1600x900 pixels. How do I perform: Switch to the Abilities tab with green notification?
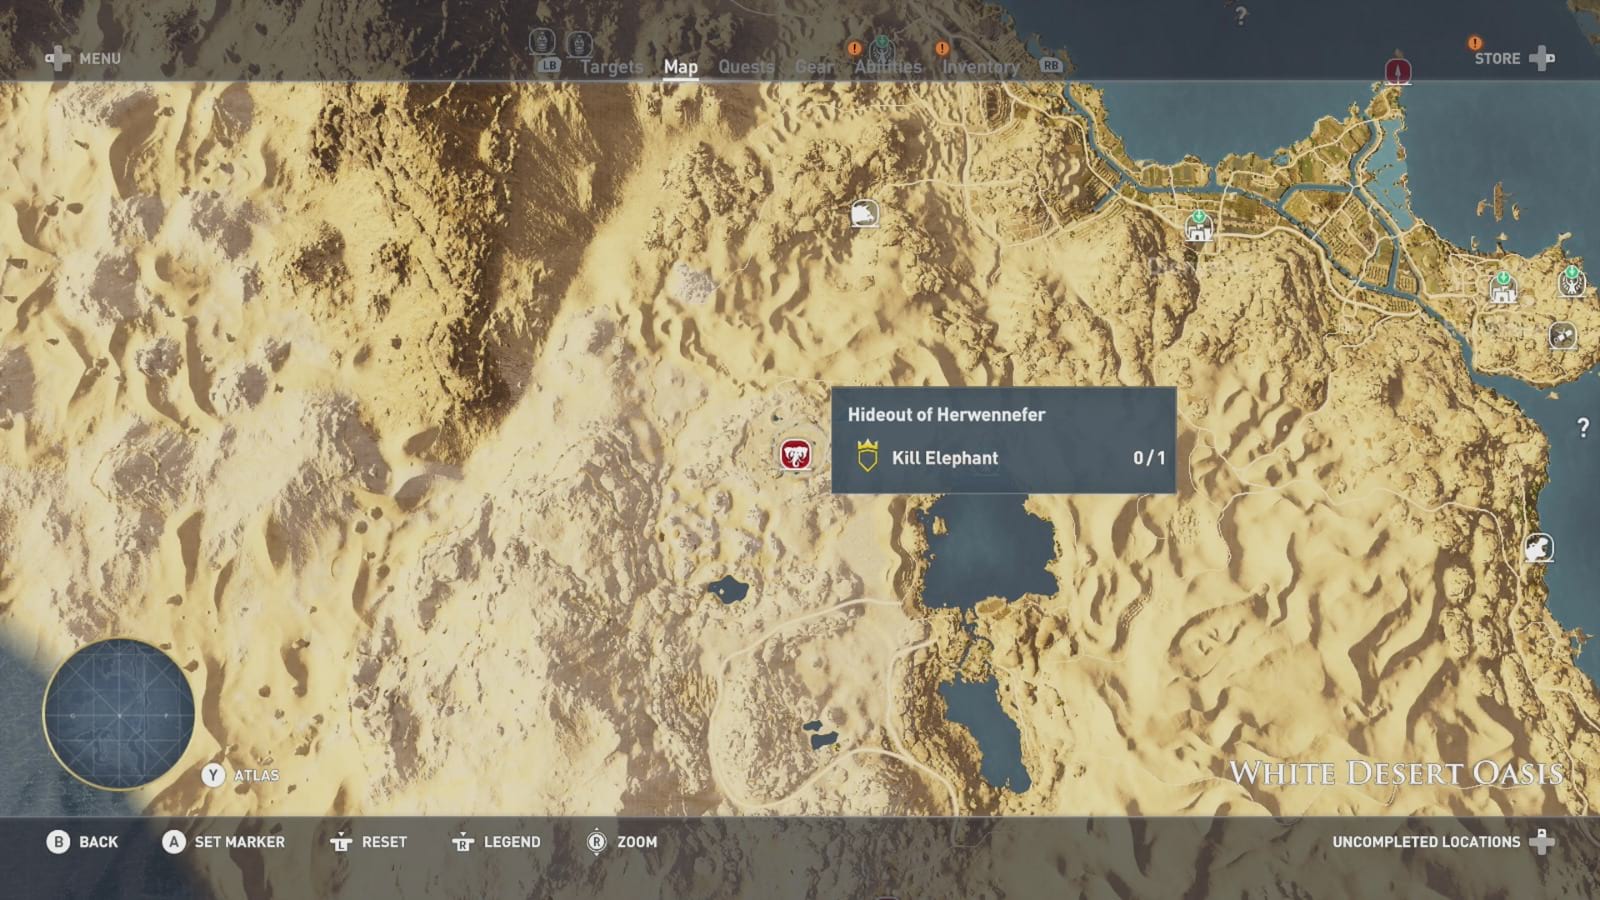tap(886, 67)
